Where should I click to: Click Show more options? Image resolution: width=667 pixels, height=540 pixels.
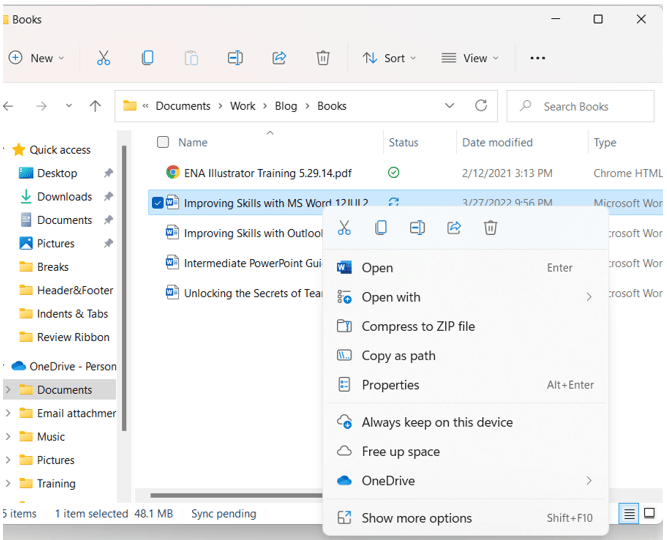click(x=416, y=518)
